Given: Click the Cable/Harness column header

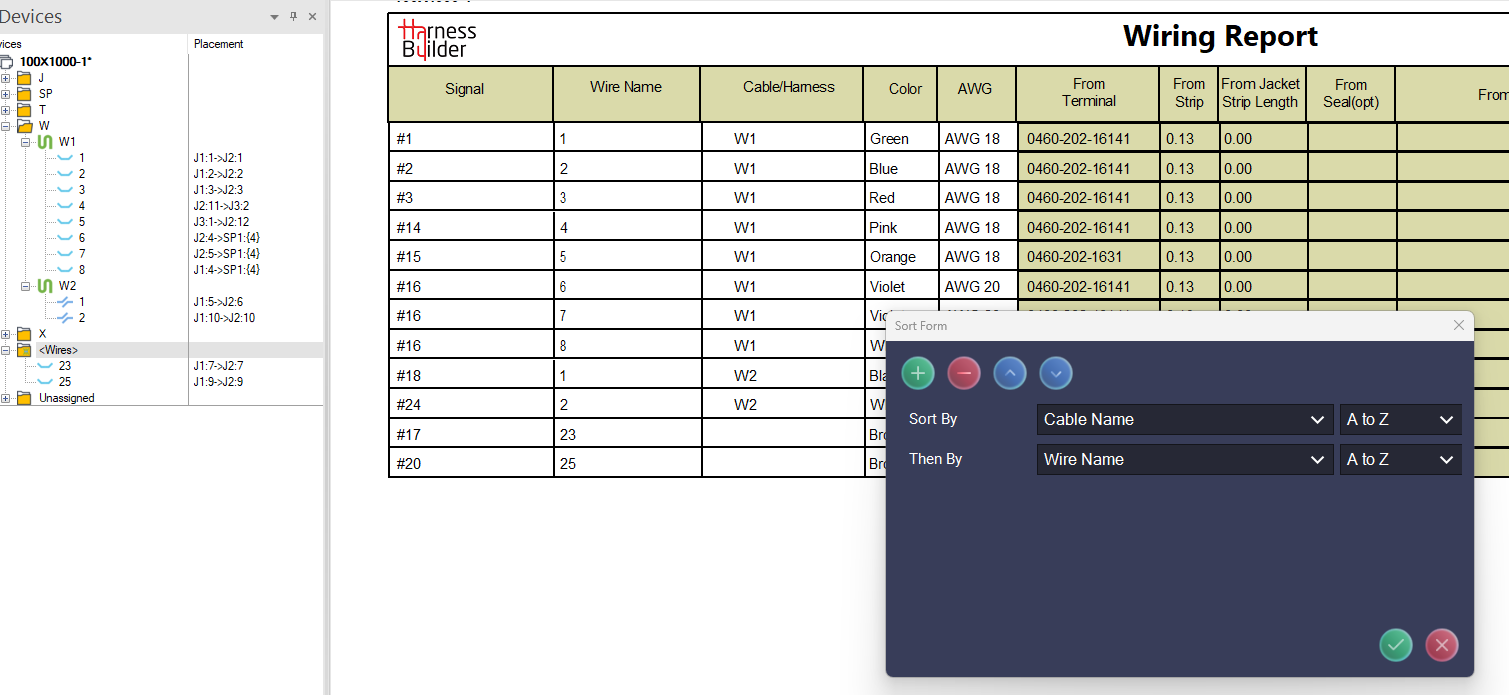Looking at the screenshot, I should [x=782, y=94].
